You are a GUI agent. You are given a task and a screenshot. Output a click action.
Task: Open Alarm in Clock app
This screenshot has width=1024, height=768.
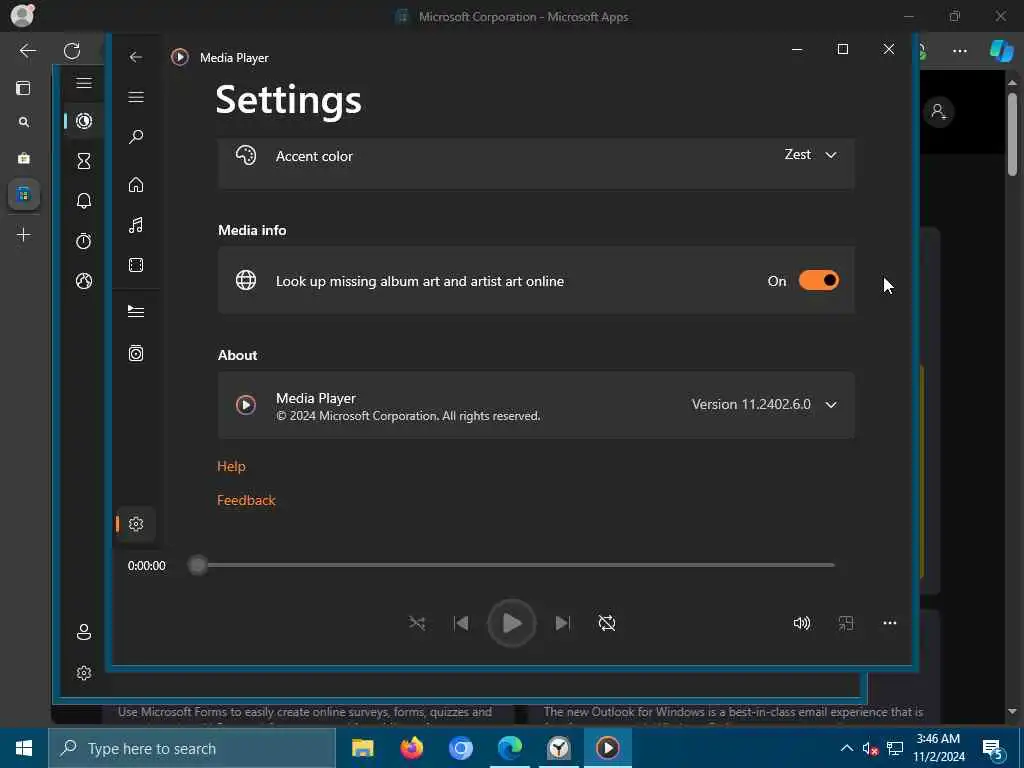tap(84, 200)
